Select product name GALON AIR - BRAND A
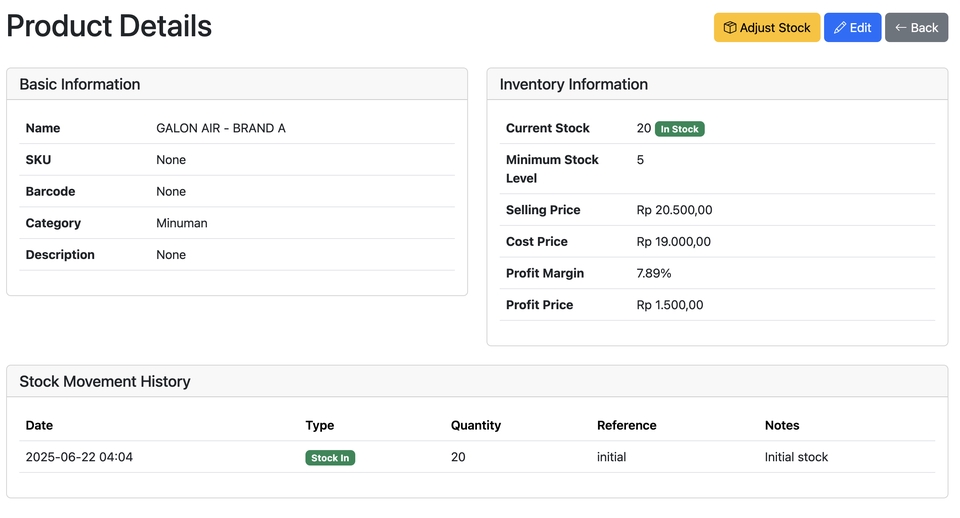 coord(221,128)
